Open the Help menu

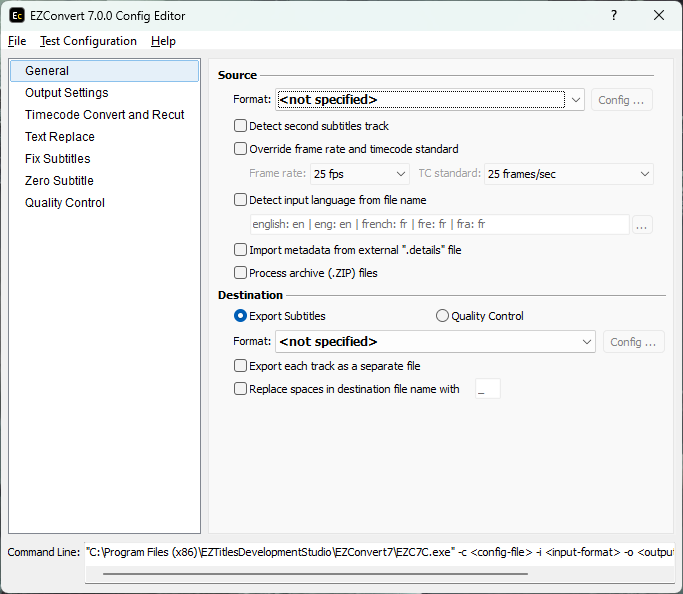tap(163, 41)
